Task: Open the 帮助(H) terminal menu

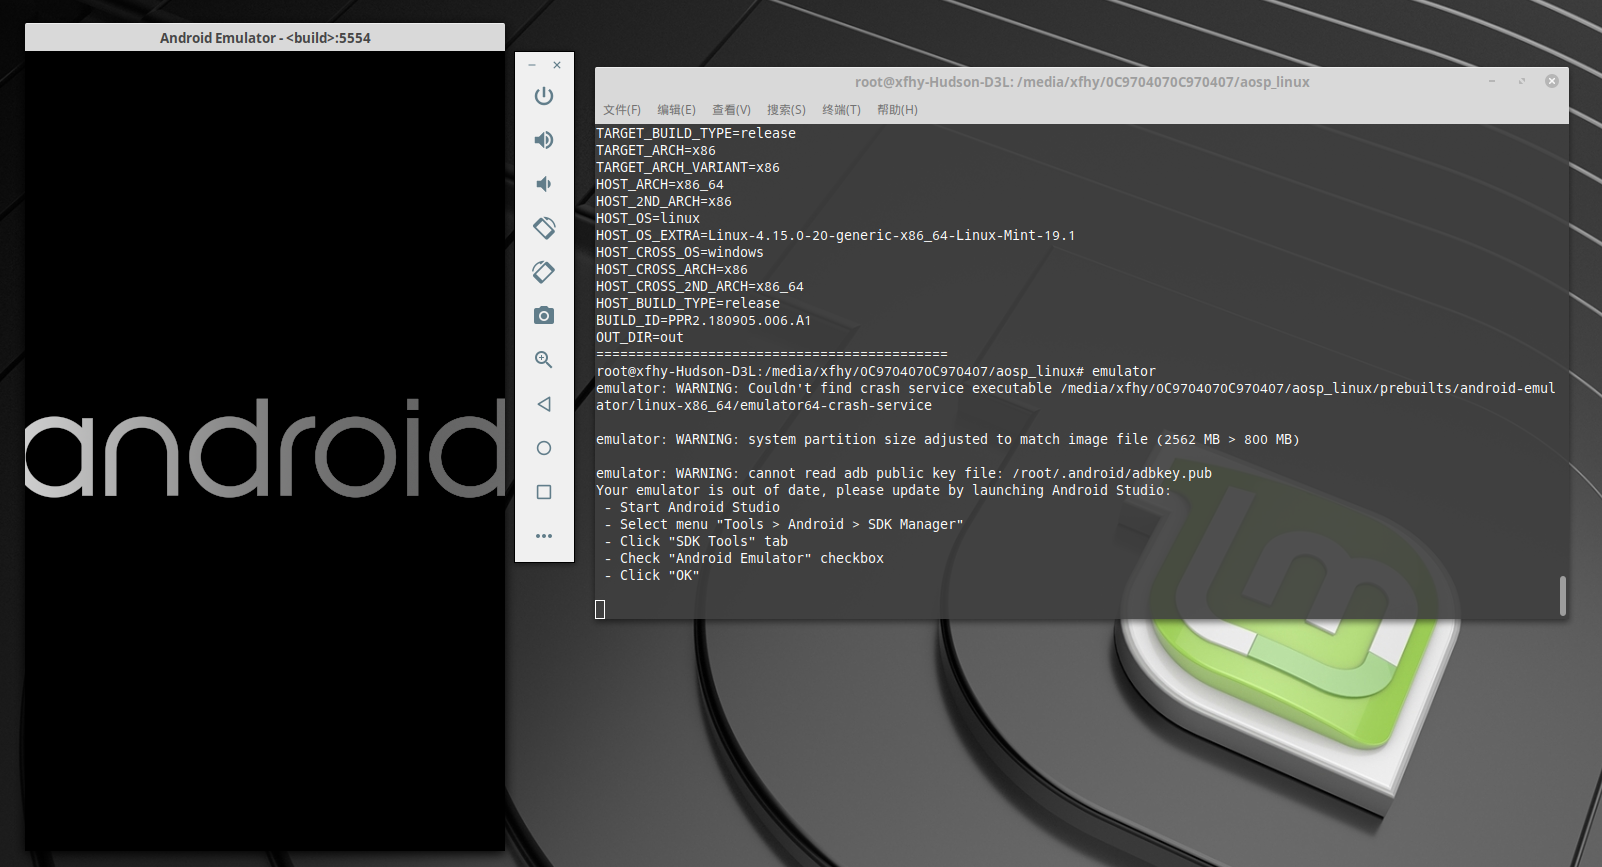Action: pyautogui.click(x=897, y=110)
